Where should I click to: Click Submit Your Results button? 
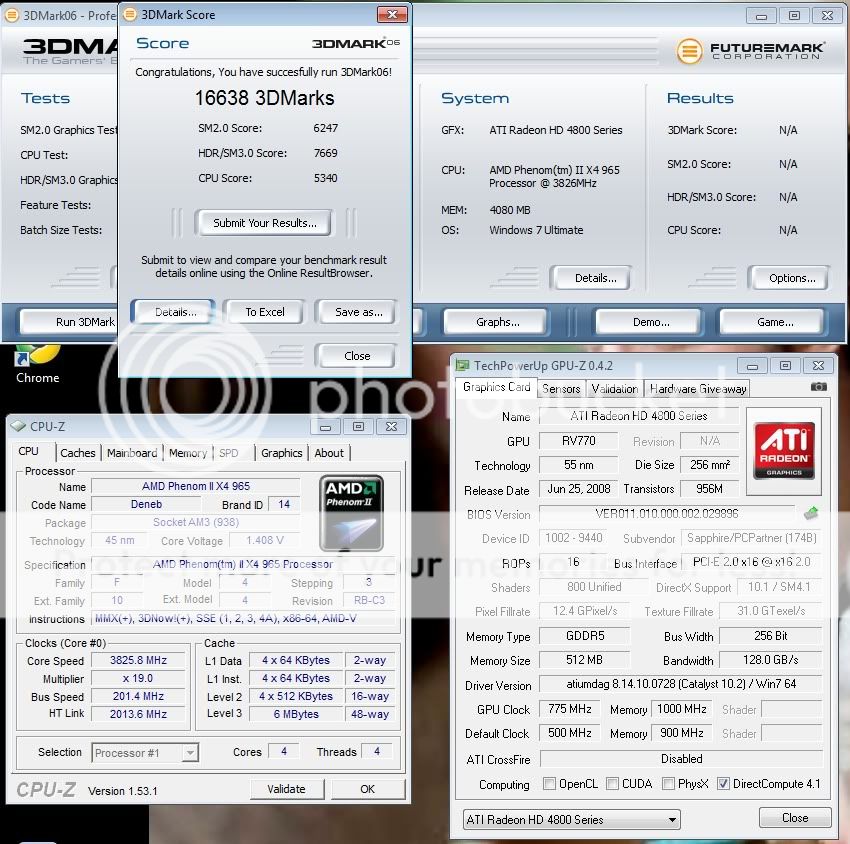click(265, 223)
